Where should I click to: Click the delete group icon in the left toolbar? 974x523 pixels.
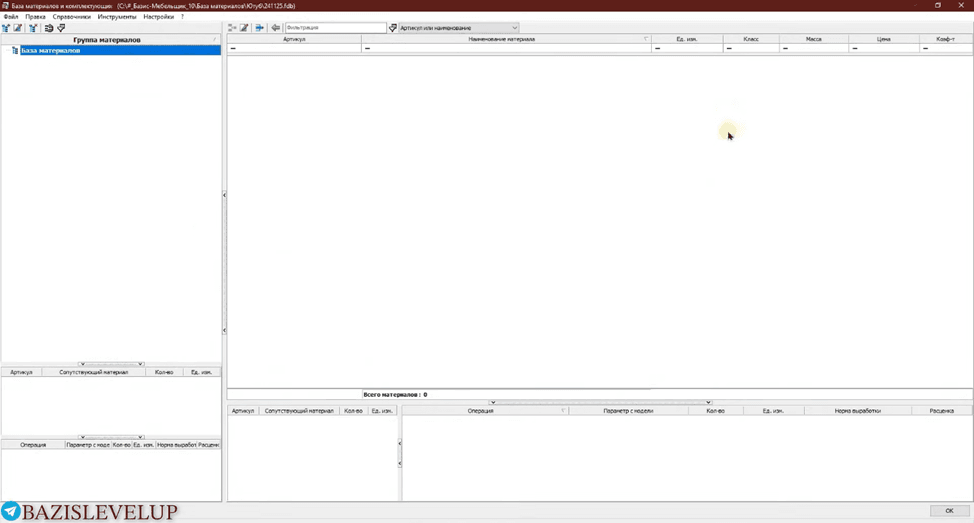point(33,28)
